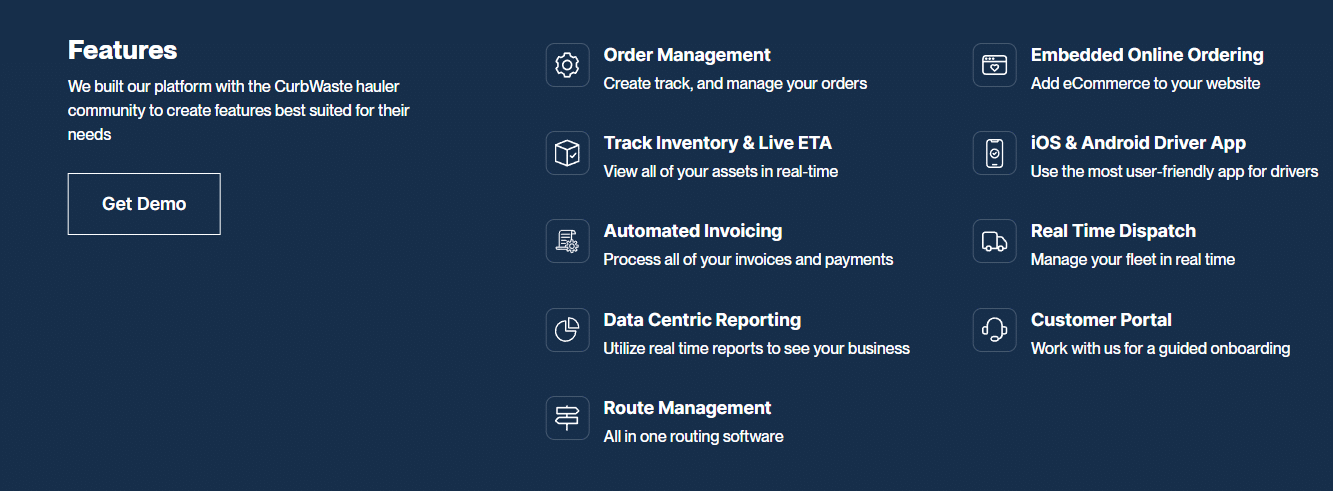Click the Embedded Online Ordering heading
Screen dimensions: 1333x491
coord(1147,55)
